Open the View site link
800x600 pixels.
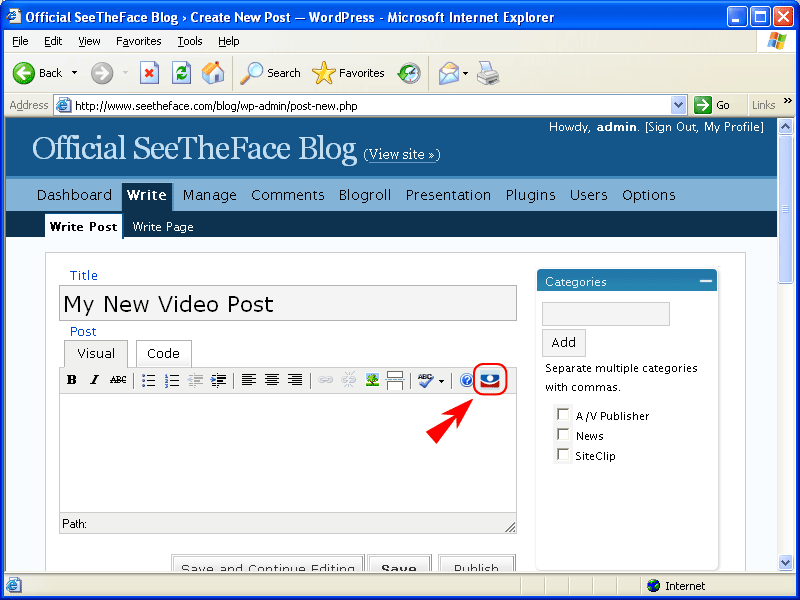[x=402, y=154]
